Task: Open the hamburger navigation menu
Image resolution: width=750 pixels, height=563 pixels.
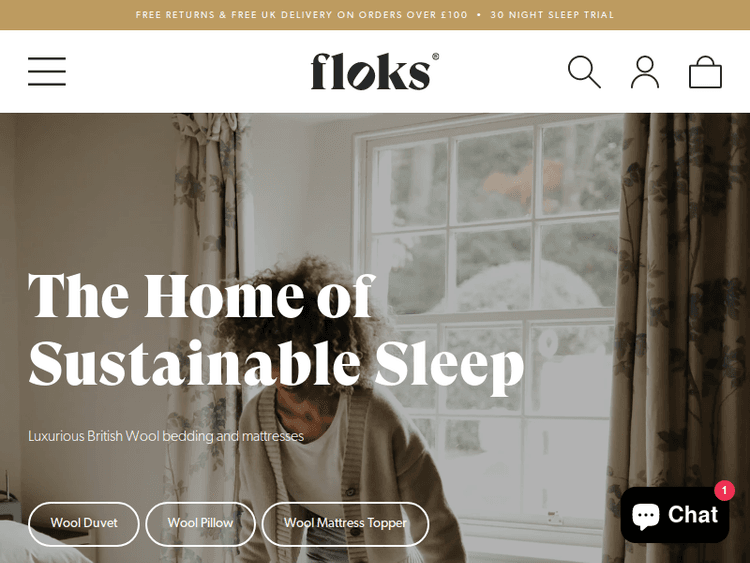Action: tap(47, 71)
